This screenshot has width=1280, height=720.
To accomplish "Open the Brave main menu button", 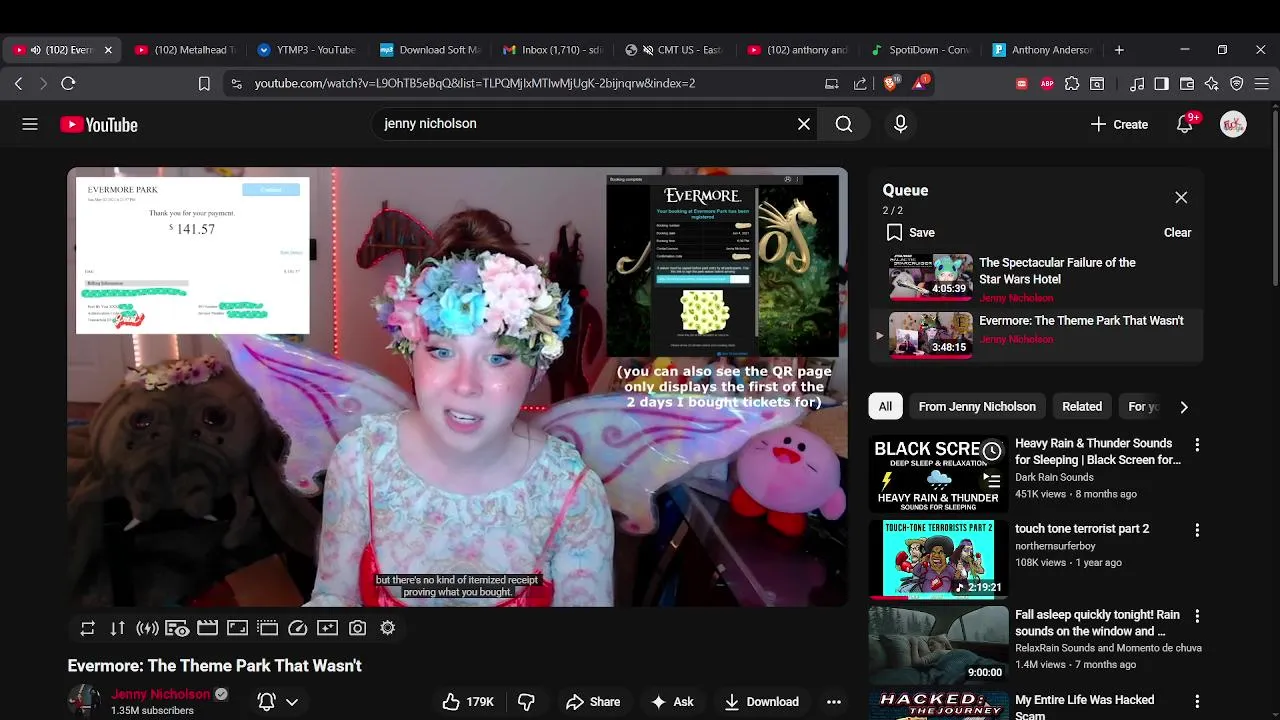I will pos(1262,84).
